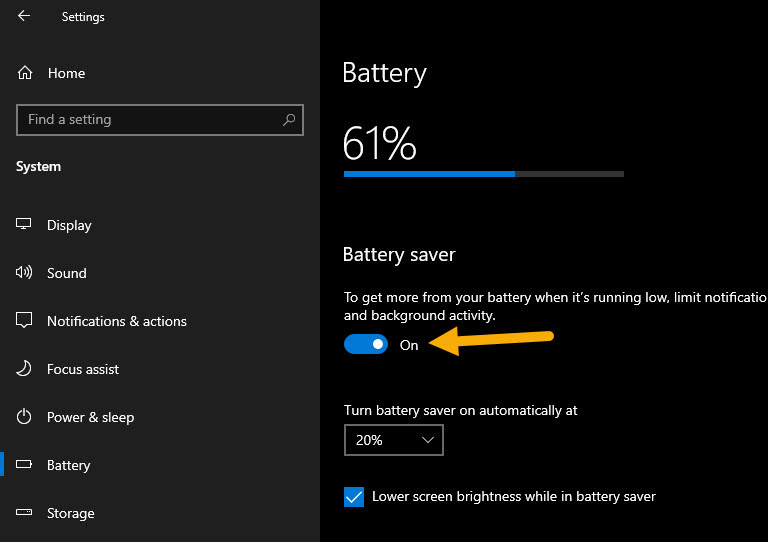Uncheck Lower screen brightness checkbox
Image resolution: width=768 pixels, height=542 pixels.
(354, 497)
